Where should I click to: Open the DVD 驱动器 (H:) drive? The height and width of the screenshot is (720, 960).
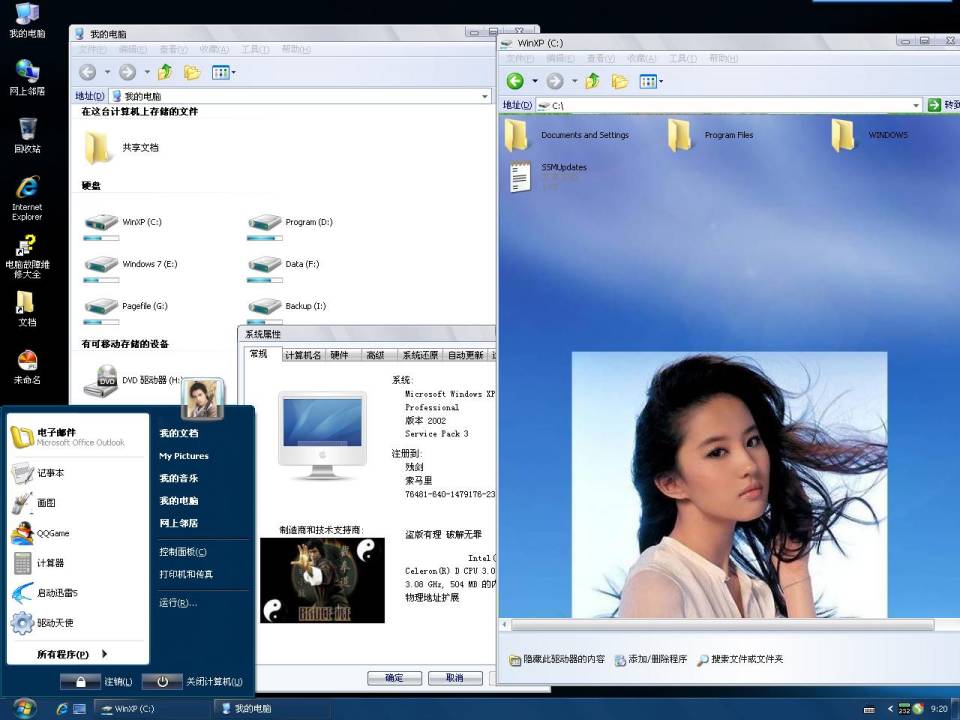[133, 381]
